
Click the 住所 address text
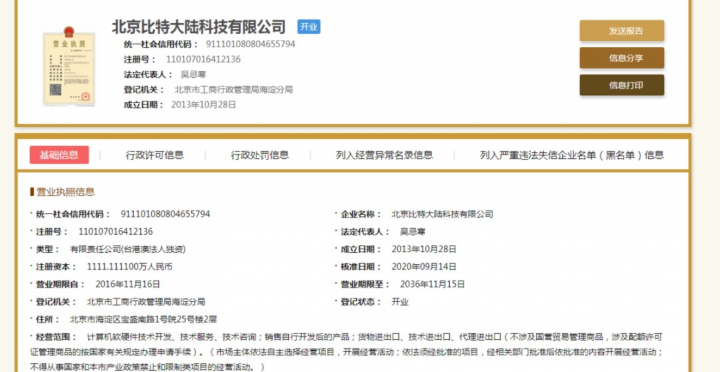click(143, 319)
